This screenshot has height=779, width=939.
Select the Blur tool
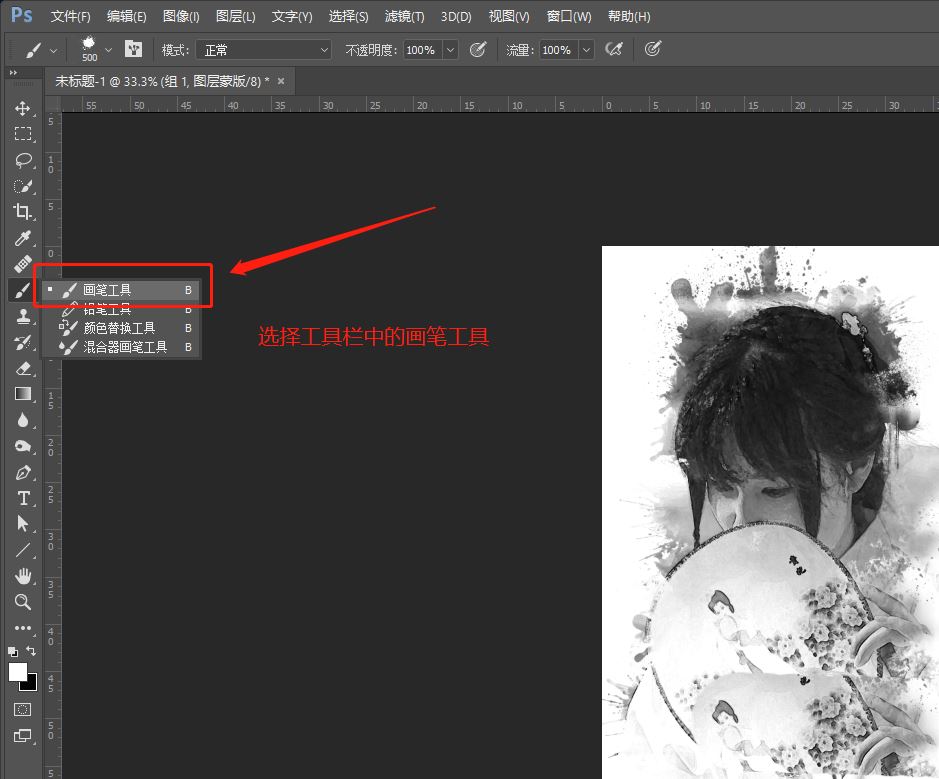point(23,420)
